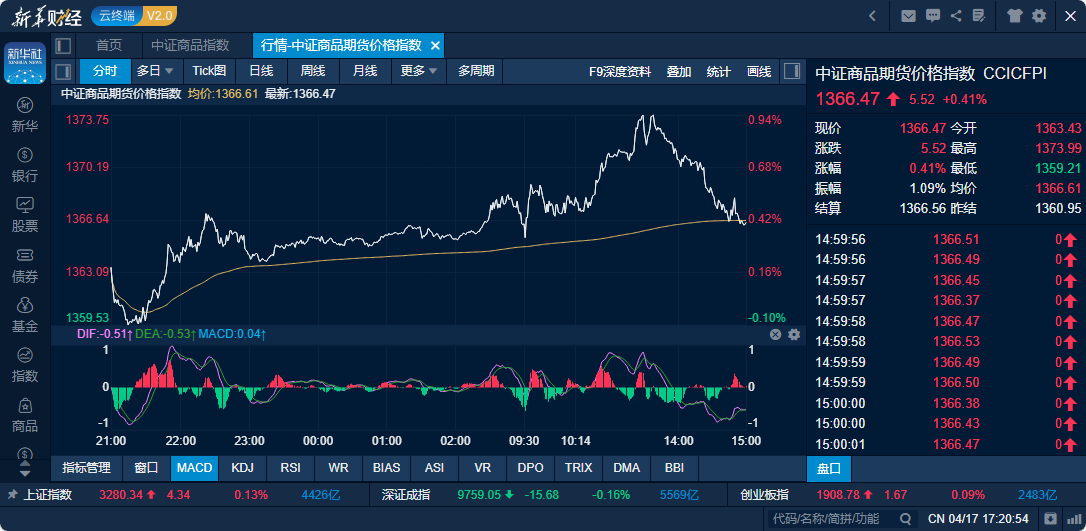Toggle left panel beside 首页 tab

tap(64, 45)
